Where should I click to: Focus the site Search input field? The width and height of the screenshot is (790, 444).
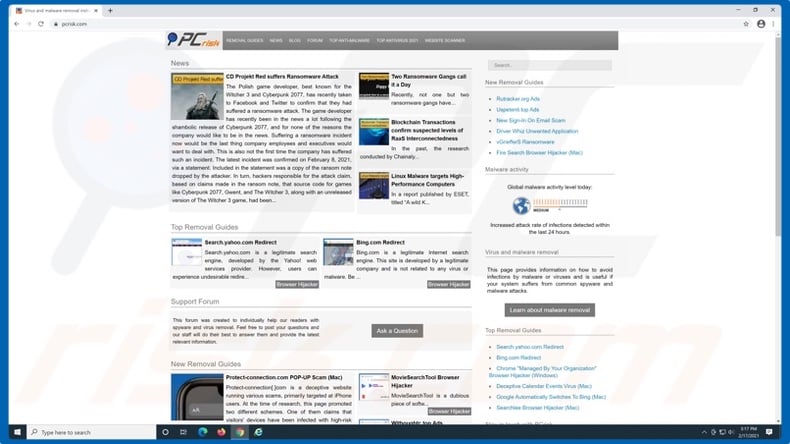550,65
